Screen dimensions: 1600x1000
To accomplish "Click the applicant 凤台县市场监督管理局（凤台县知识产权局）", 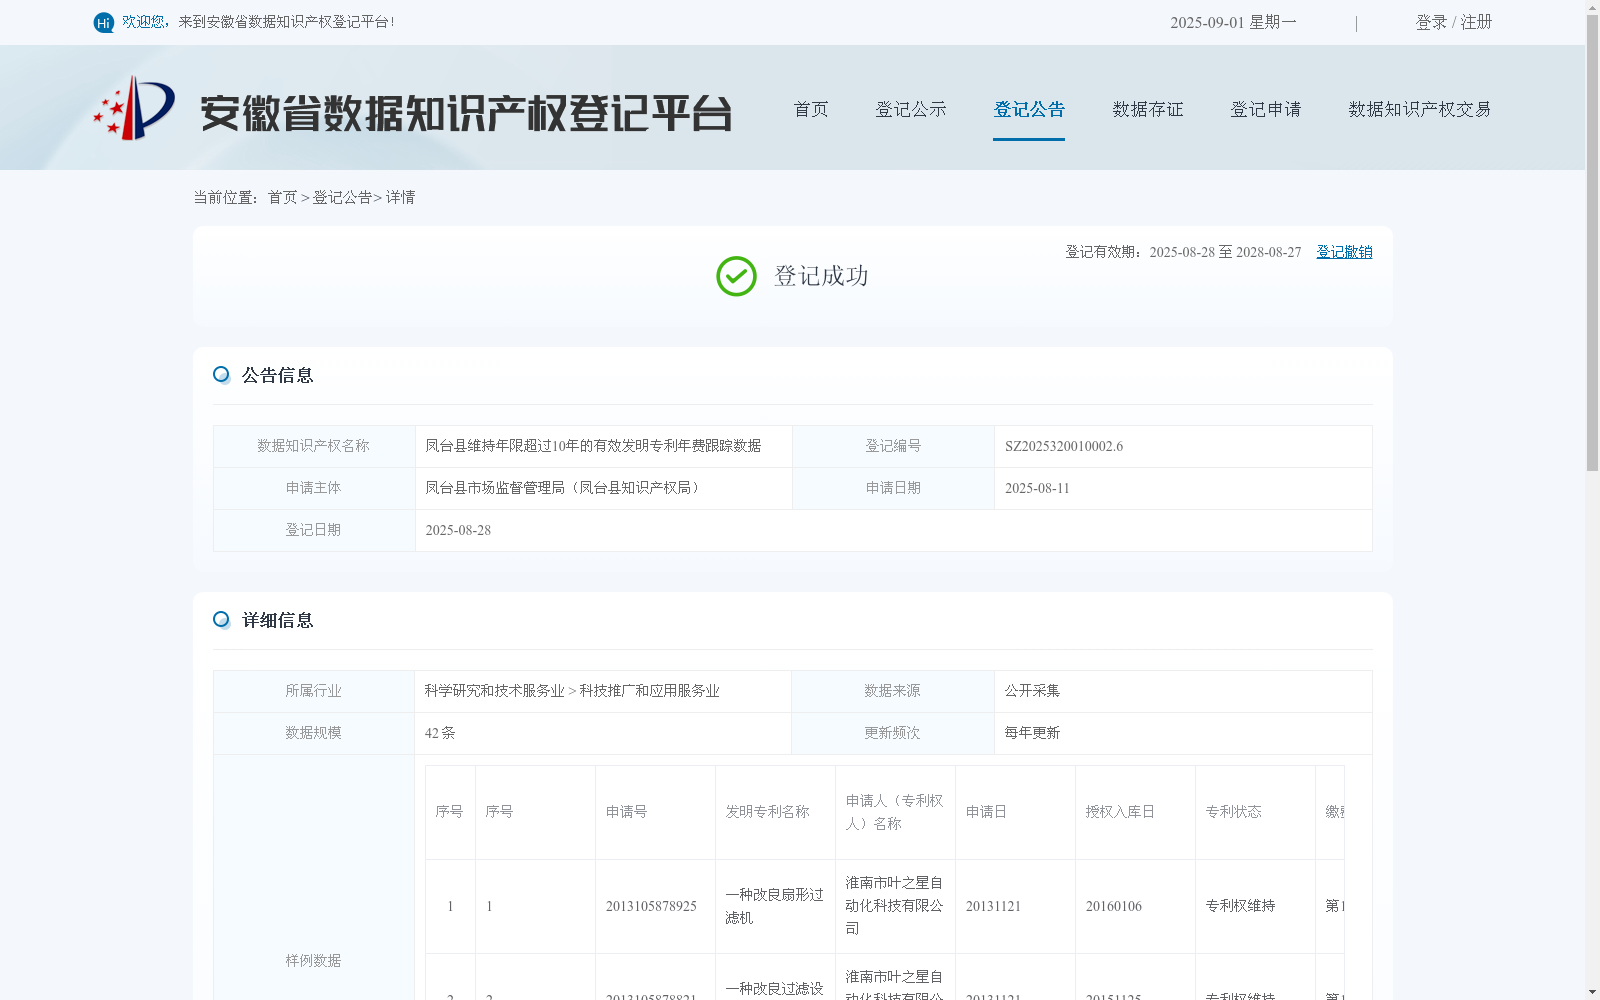I will [x=565, y=488].
